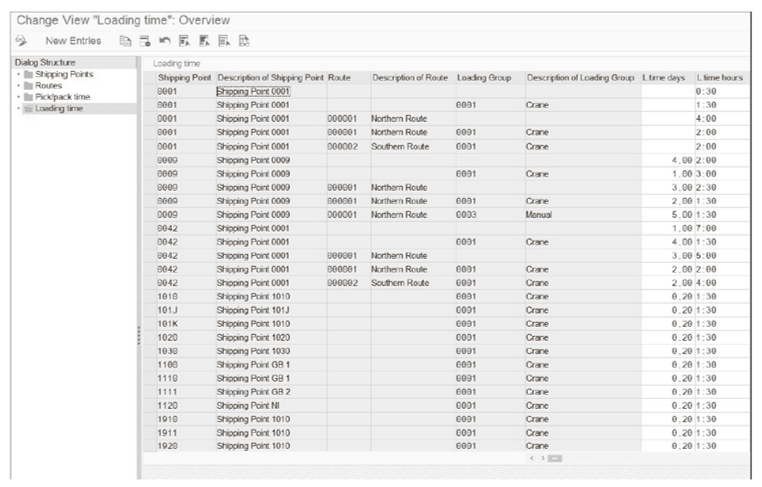Click the L.time hours column header
762x487 pixels.
click(x=719, y=78)
